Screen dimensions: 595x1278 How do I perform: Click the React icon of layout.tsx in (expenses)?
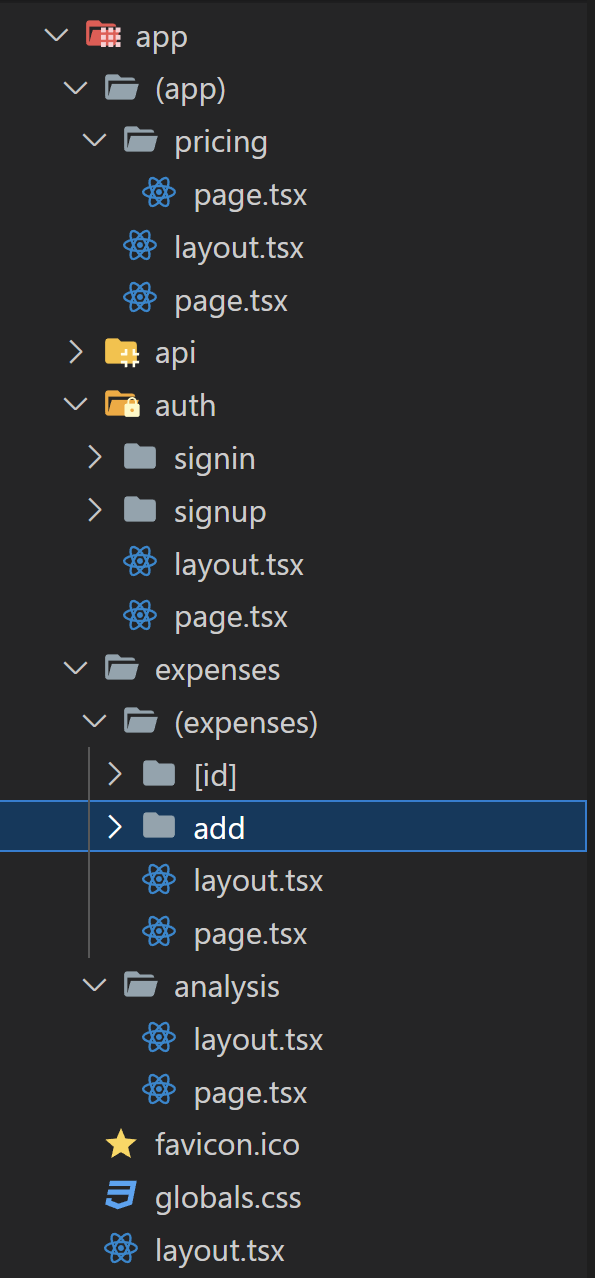point(159,880)
